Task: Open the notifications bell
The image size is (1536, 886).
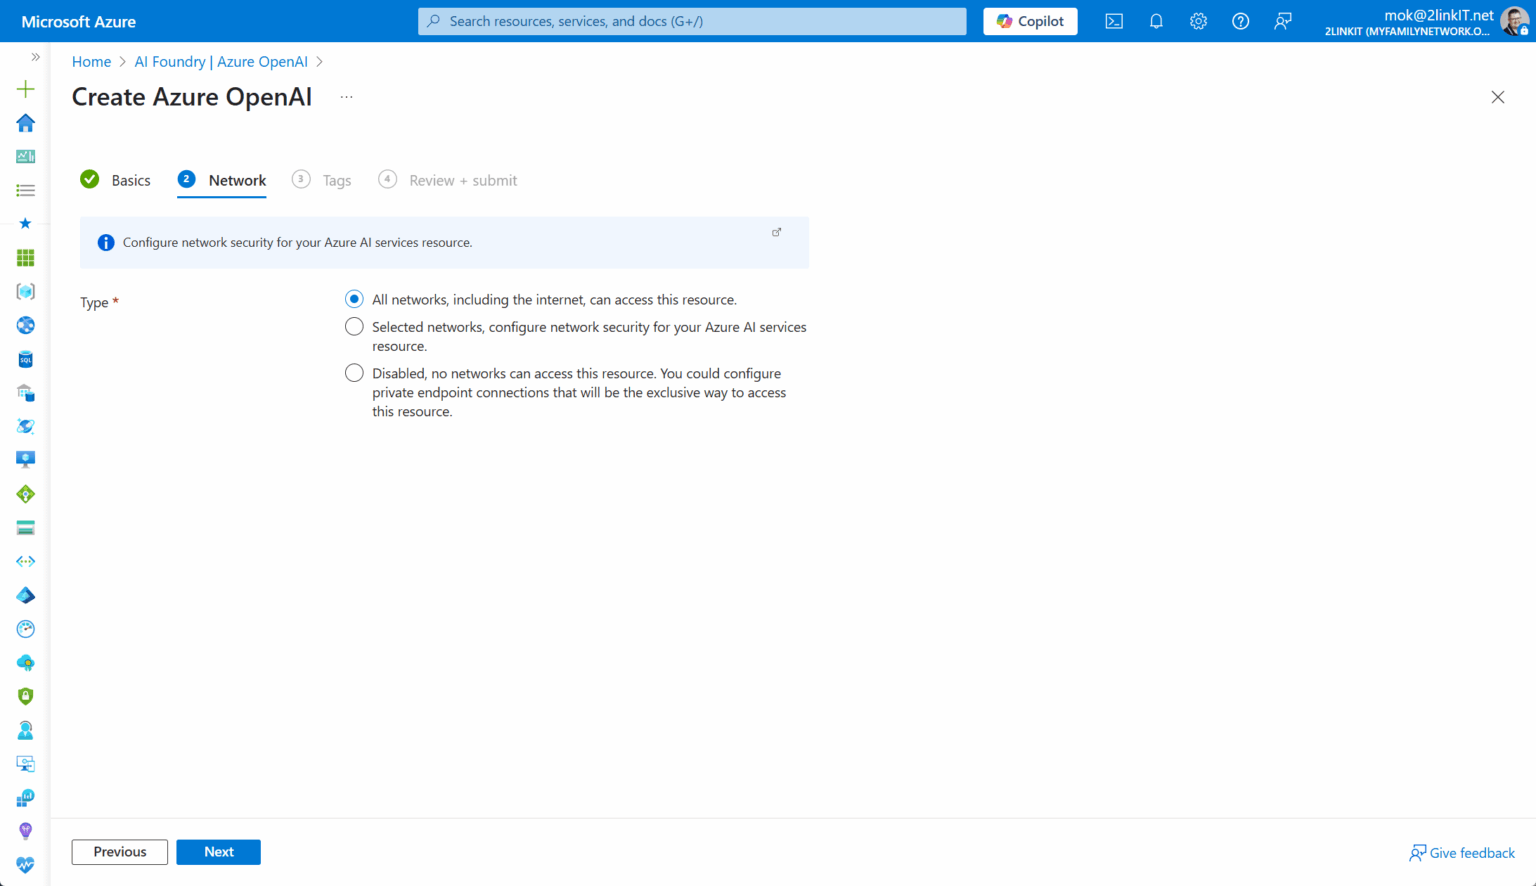Action: (x=1156, y=20)
